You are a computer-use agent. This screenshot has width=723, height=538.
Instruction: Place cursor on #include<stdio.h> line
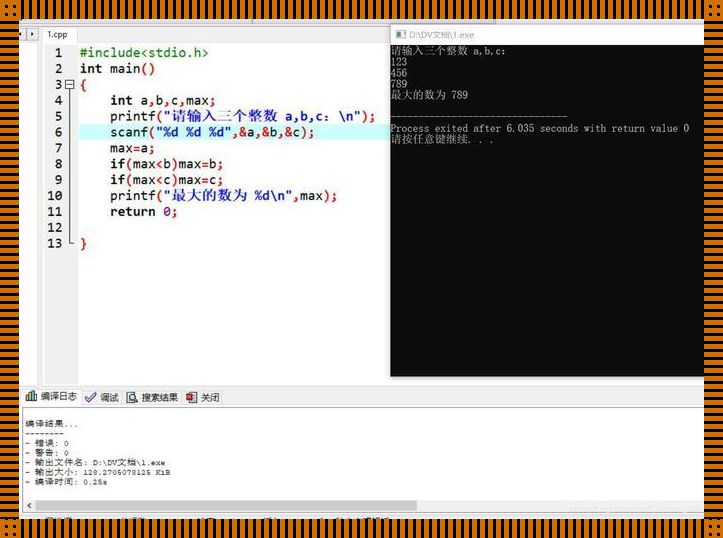pos(144,53)
